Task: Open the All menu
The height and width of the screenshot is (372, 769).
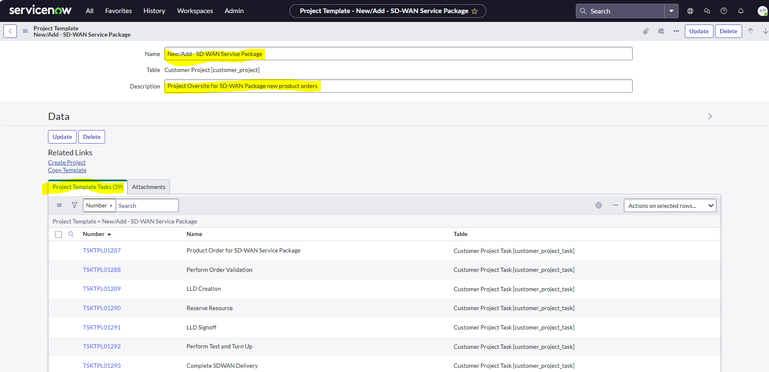Action: (90, 11)
